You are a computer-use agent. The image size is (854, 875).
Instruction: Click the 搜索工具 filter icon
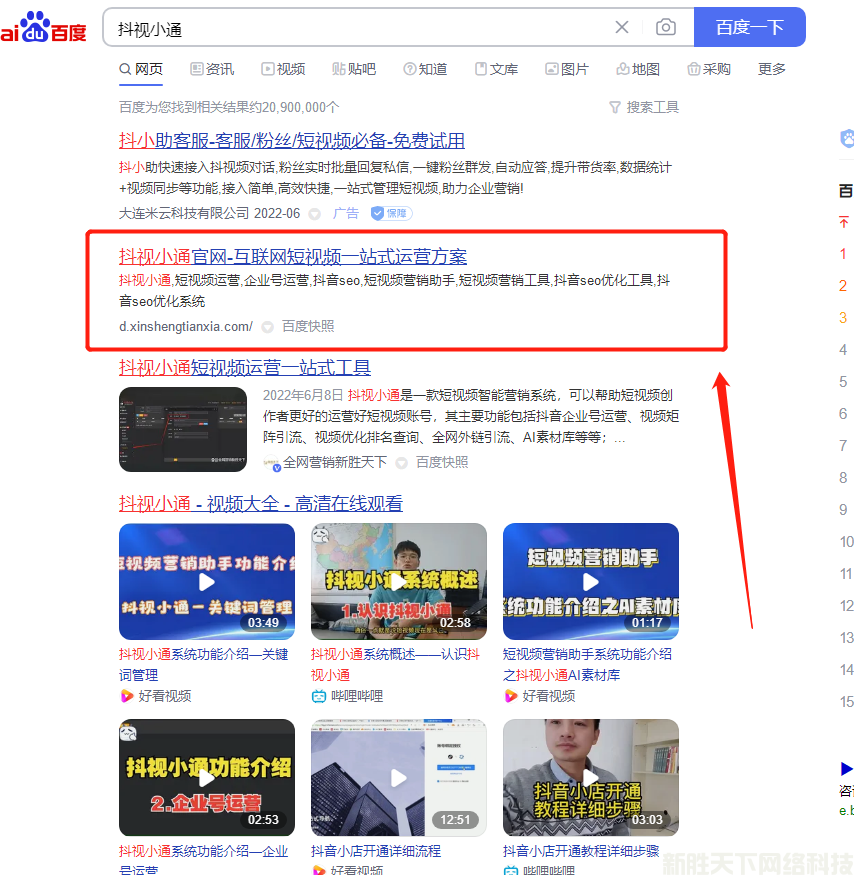point(615,107)
